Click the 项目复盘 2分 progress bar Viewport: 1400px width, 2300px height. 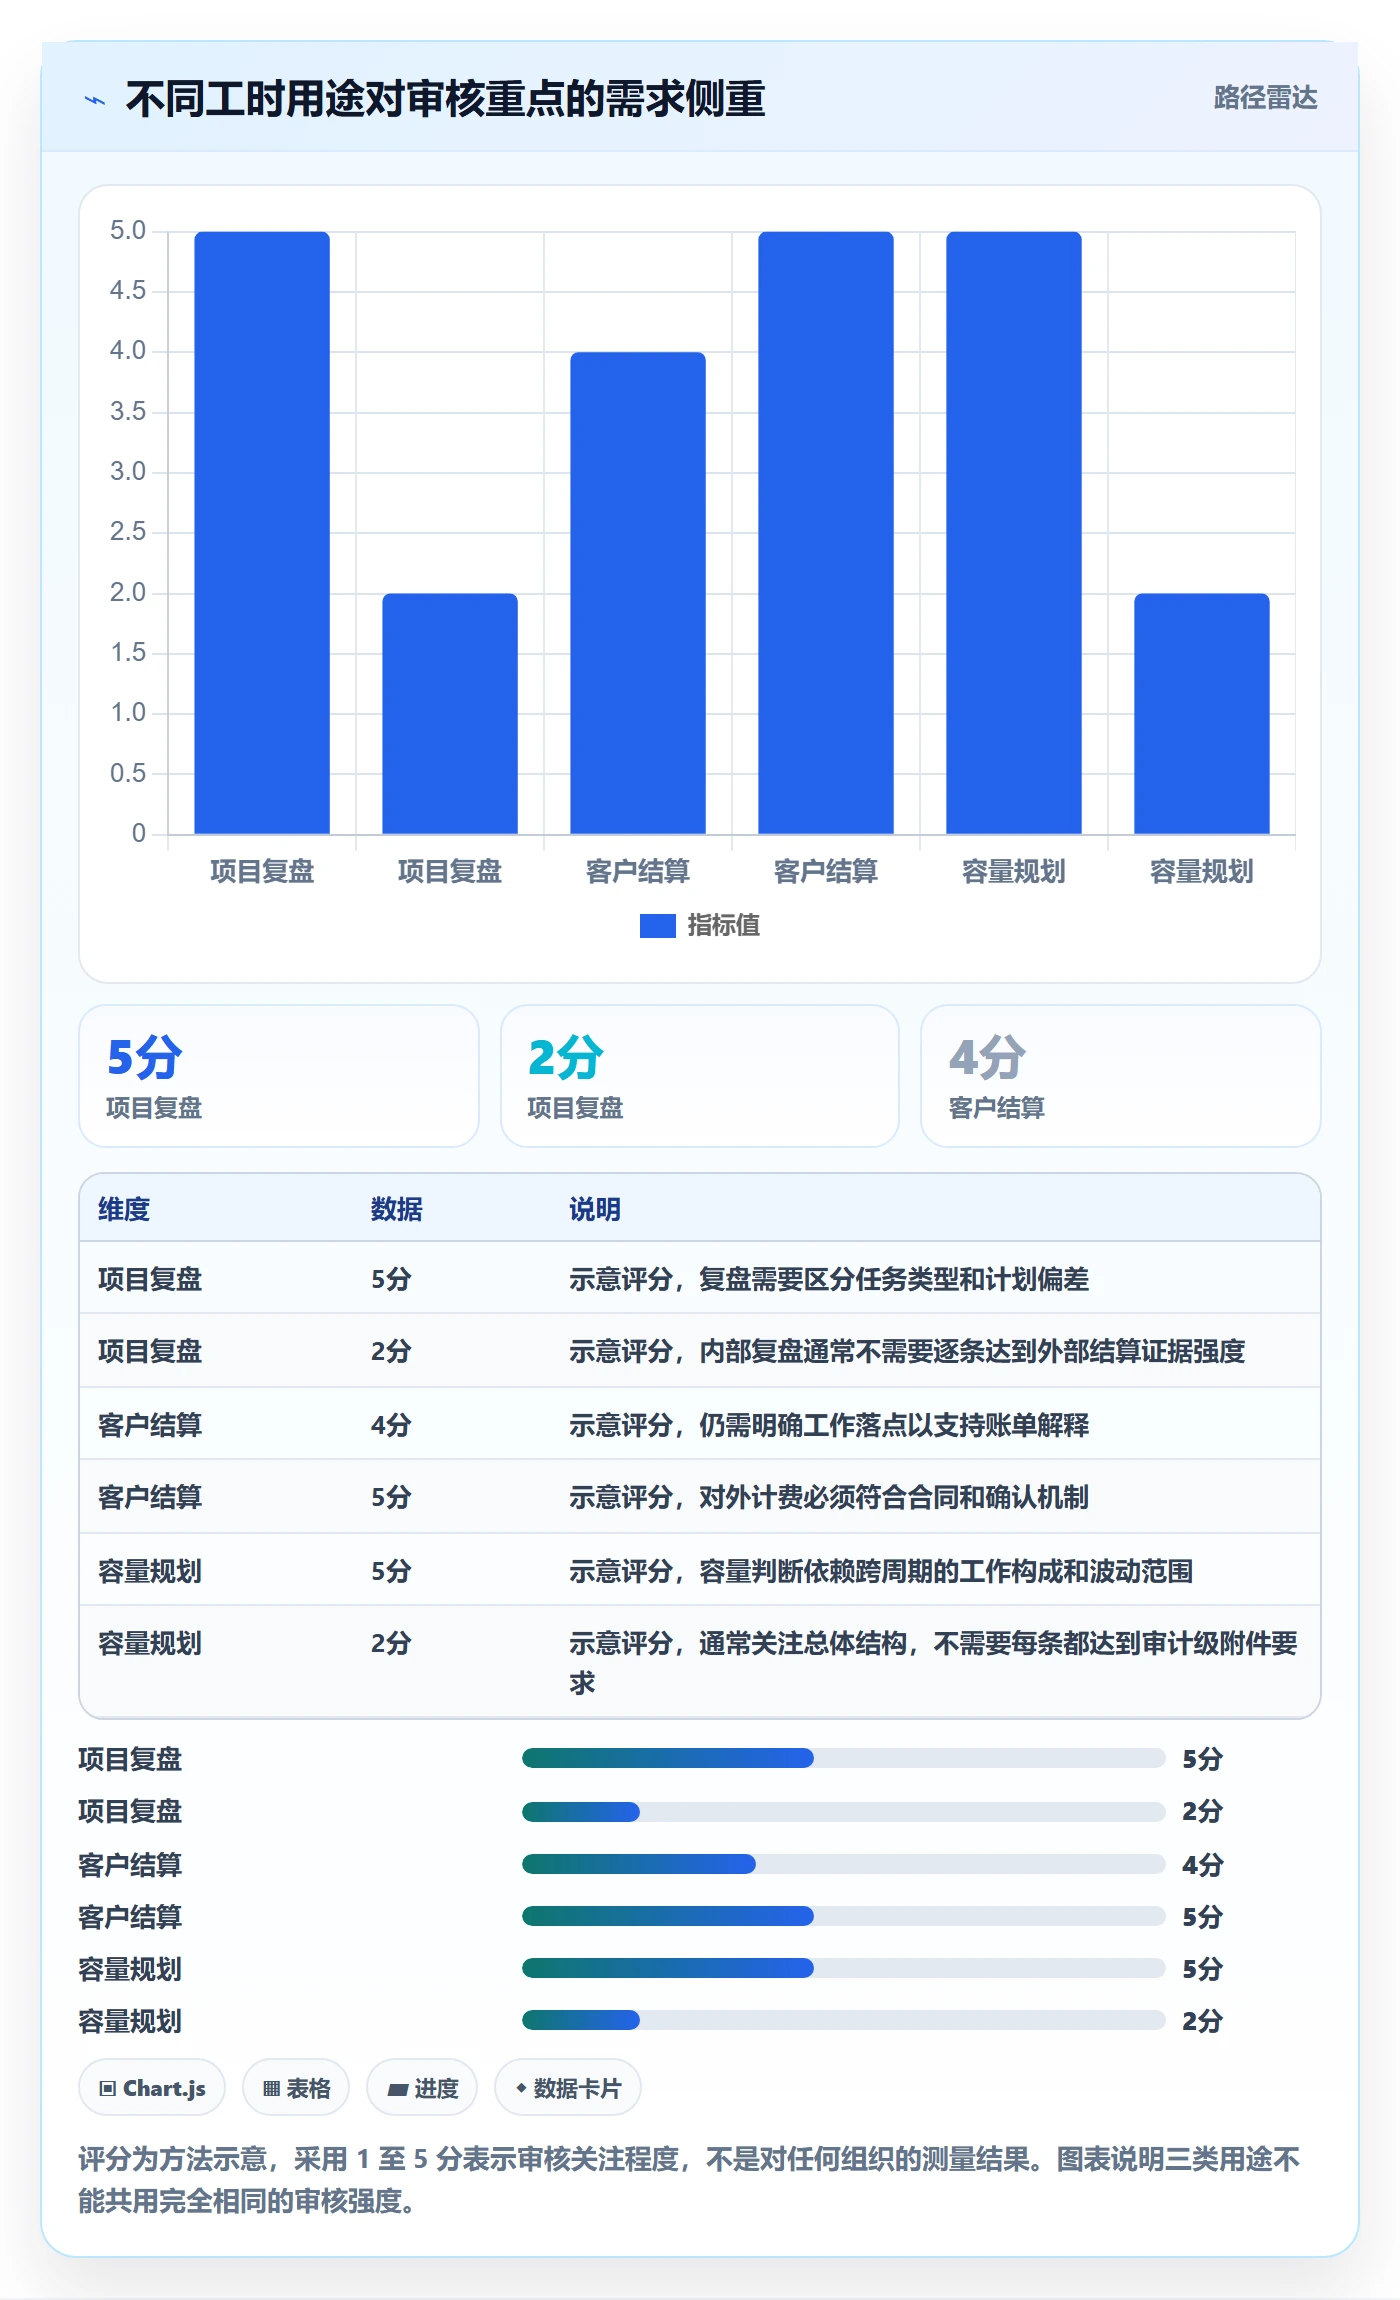[844, 1812]
